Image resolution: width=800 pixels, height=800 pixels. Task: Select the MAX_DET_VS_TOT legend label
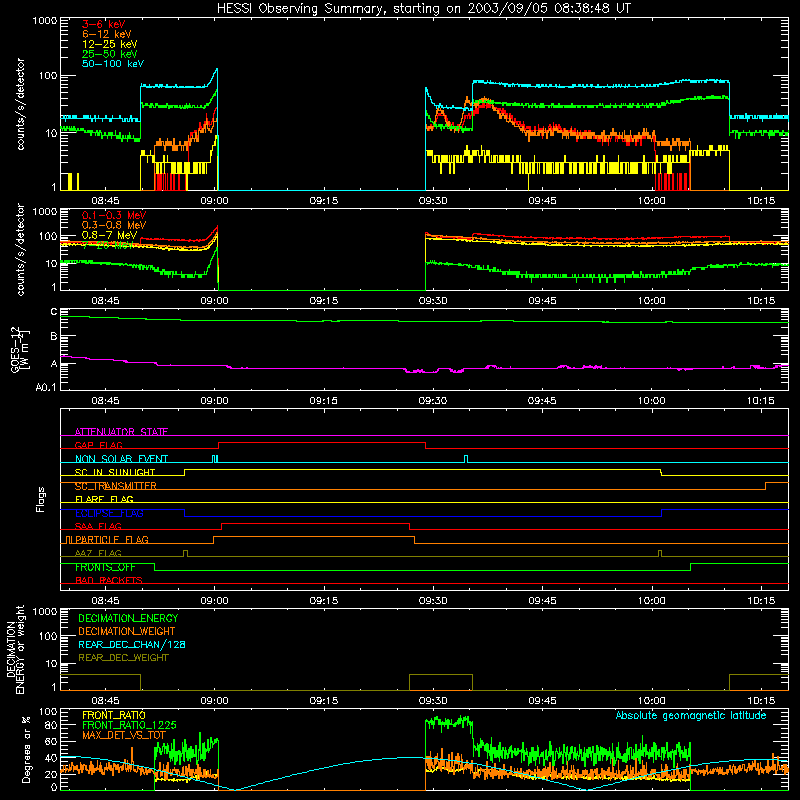tap(124, 735)
